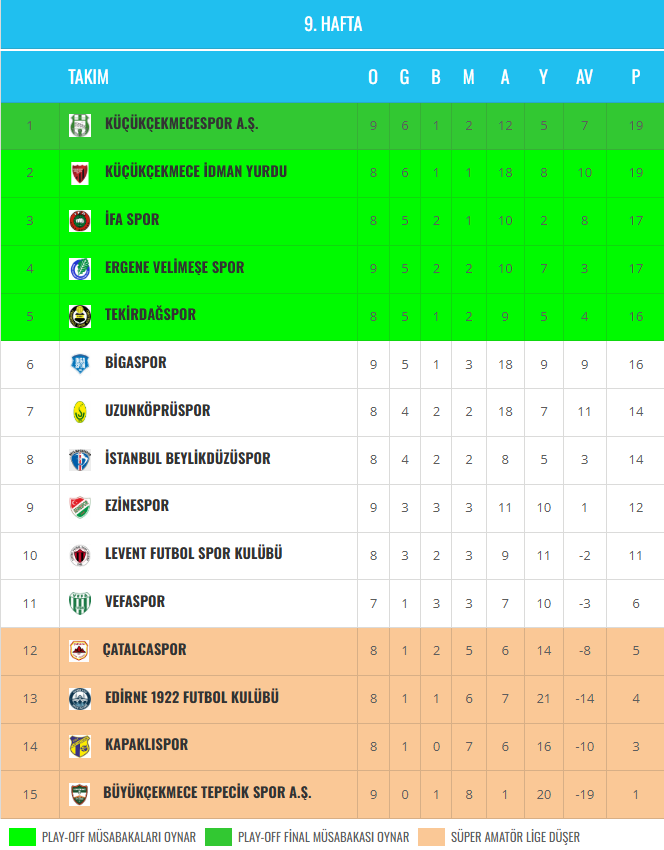Click the Küçükçekmecespor A.Ş. club logo
This screenshot has width=664, height=850.
pyautogui.click(x=80, y=125)
